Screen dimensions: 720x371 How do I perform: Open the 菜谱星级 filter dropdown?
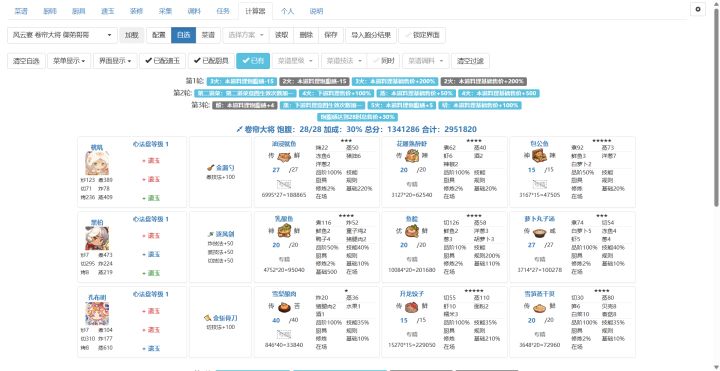coord(295,61)
